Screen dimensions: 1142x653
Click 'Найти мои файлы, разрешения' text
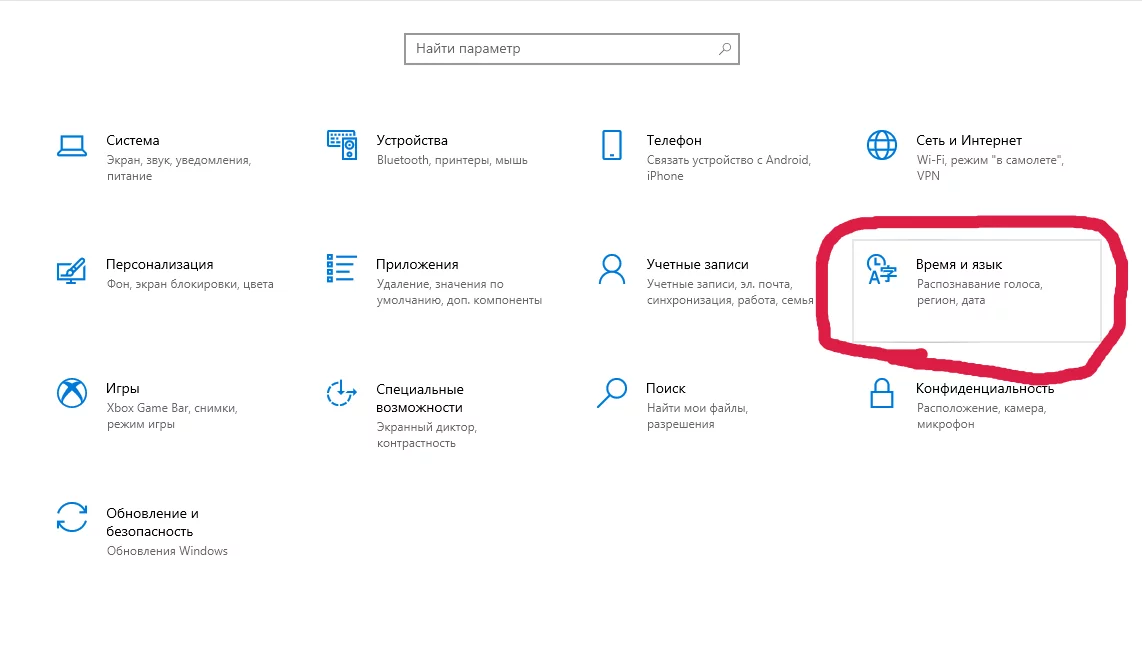[x=697, y=416]
